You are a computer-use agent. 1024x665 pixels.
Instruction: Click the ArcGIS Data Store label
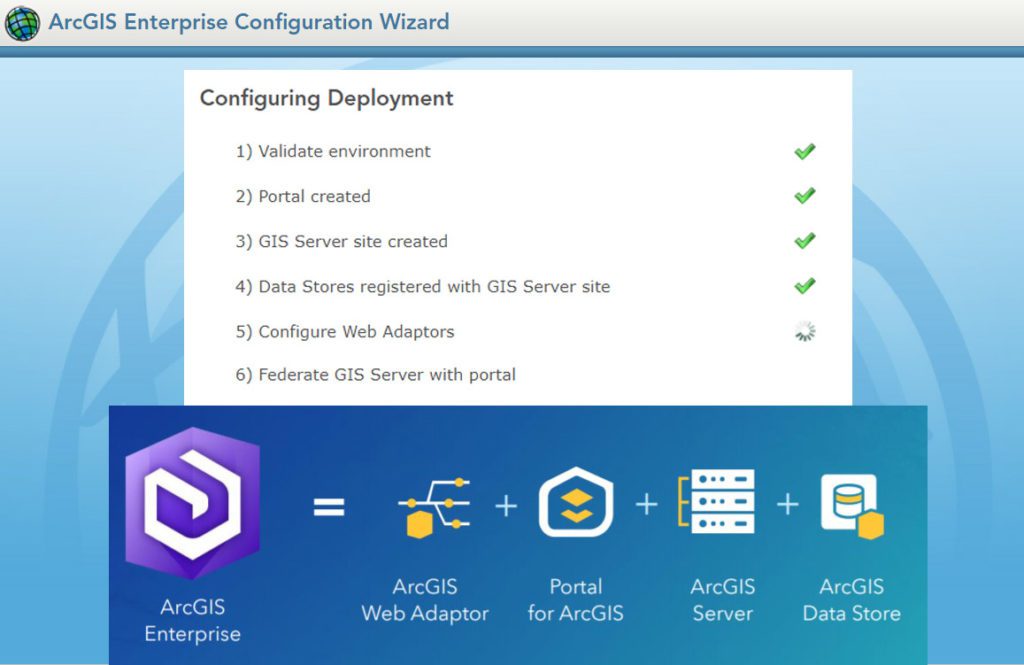coord(852,600)
